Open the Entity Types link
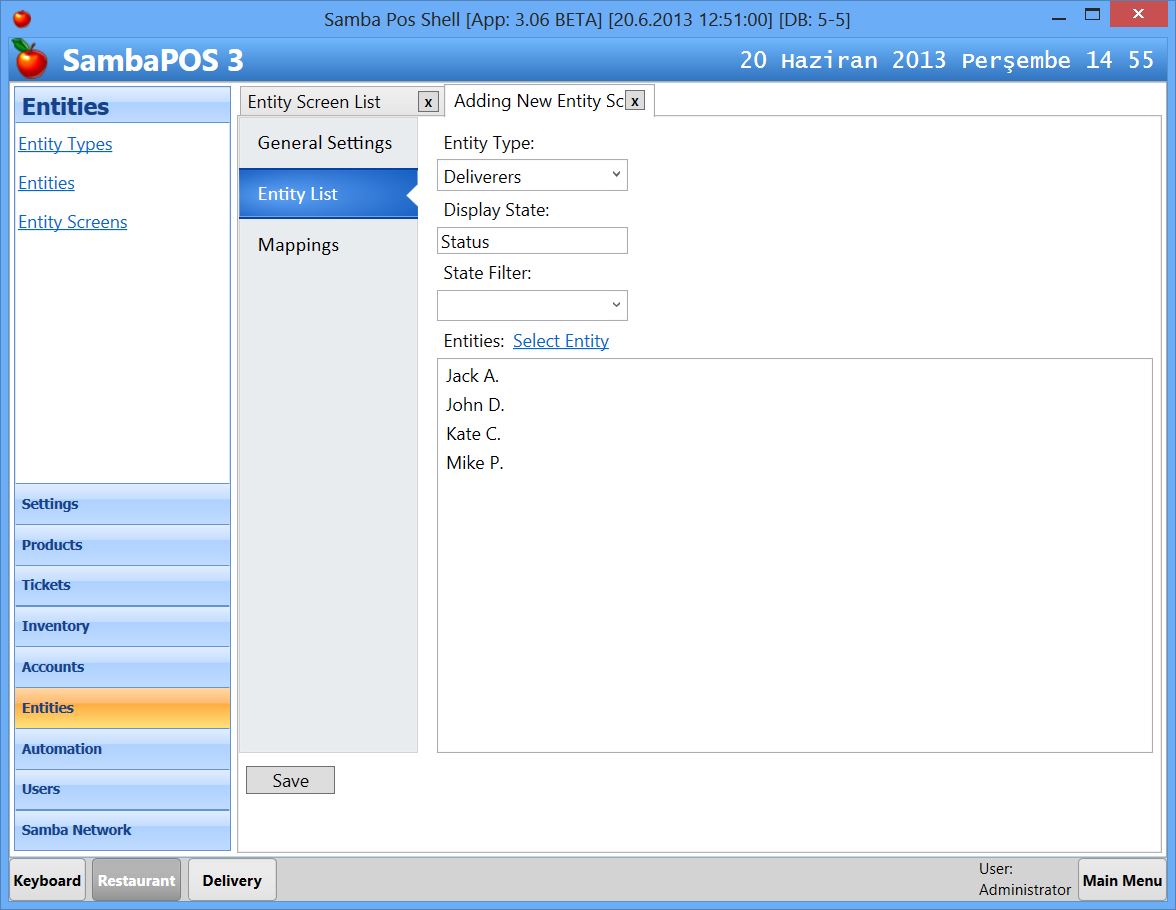 coord(65,144)
